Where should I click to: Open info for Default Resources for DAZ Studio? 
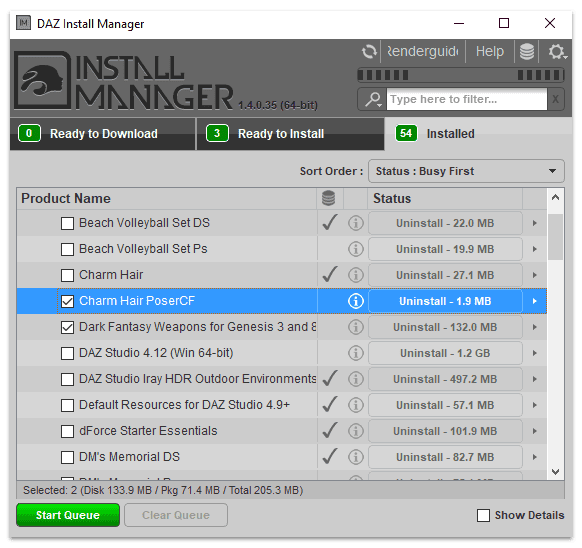tap(356, 405)
